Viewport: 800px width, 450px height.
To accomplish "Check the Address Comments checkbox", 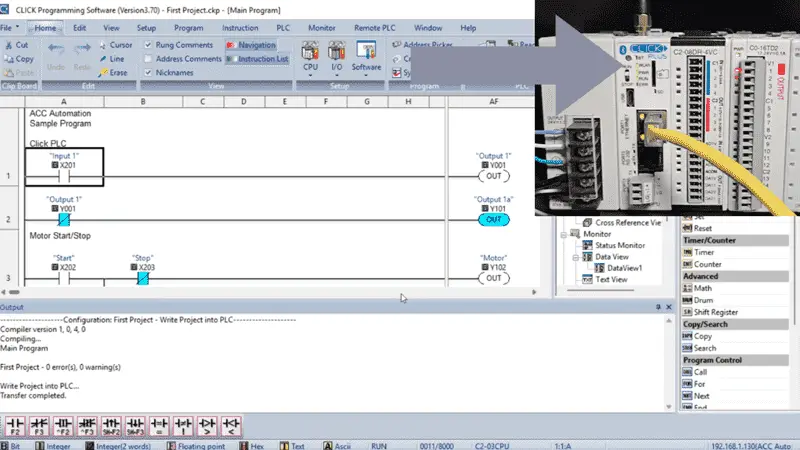I will tap(148, 59).
